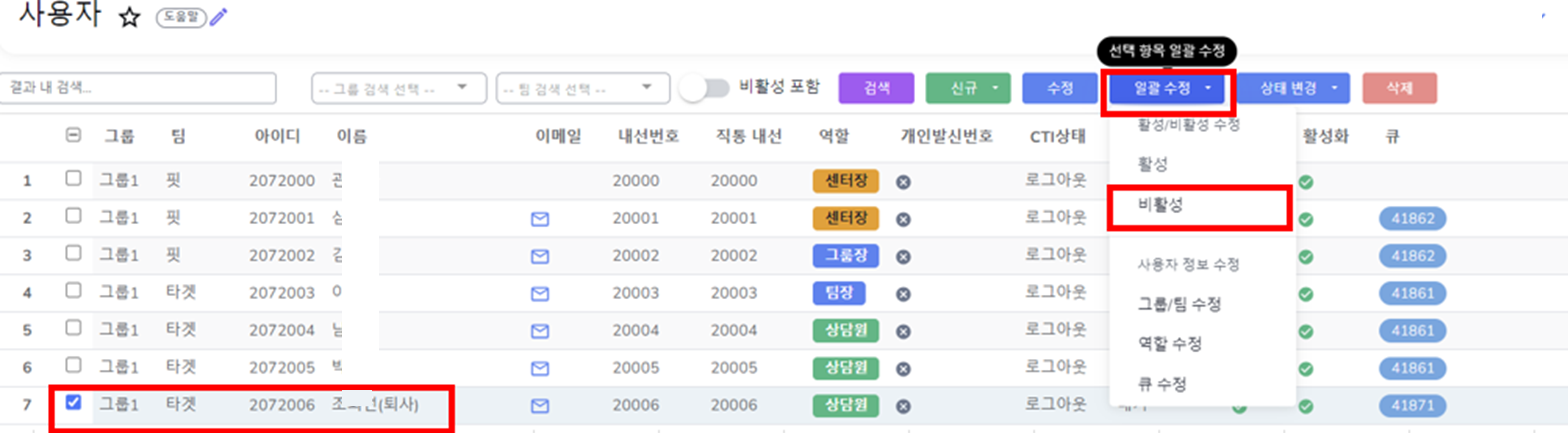Viewport: 1568px width, 433px height.
Task: Toggle the 비활성 포함 switch
Action: (705, 88)
